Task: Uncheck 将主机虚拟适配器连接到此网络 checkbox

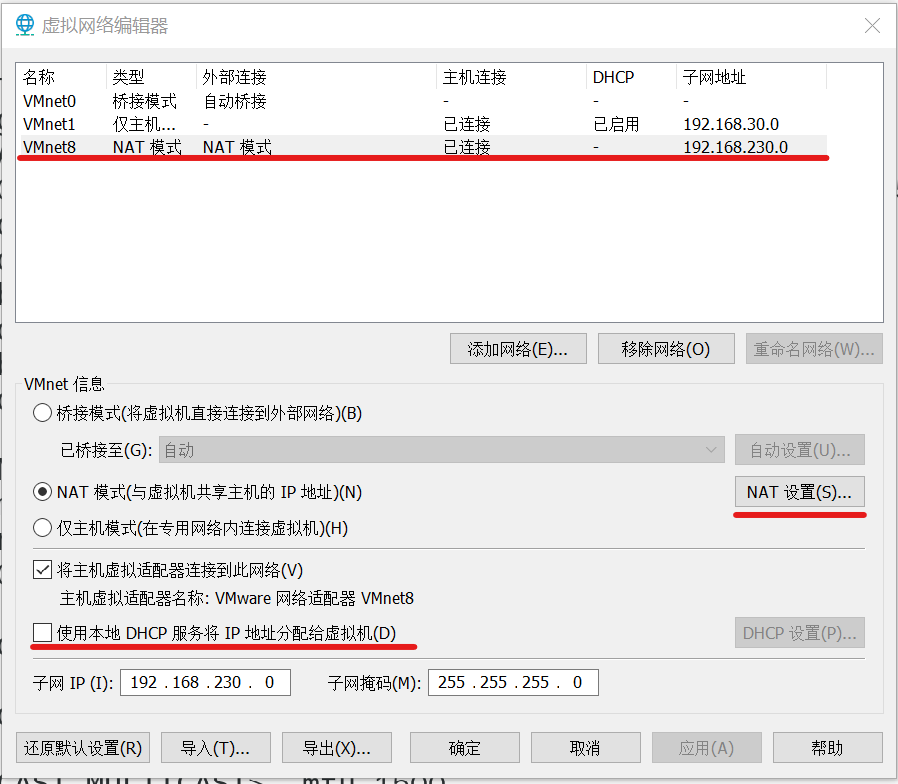Action: coord(42,570)
